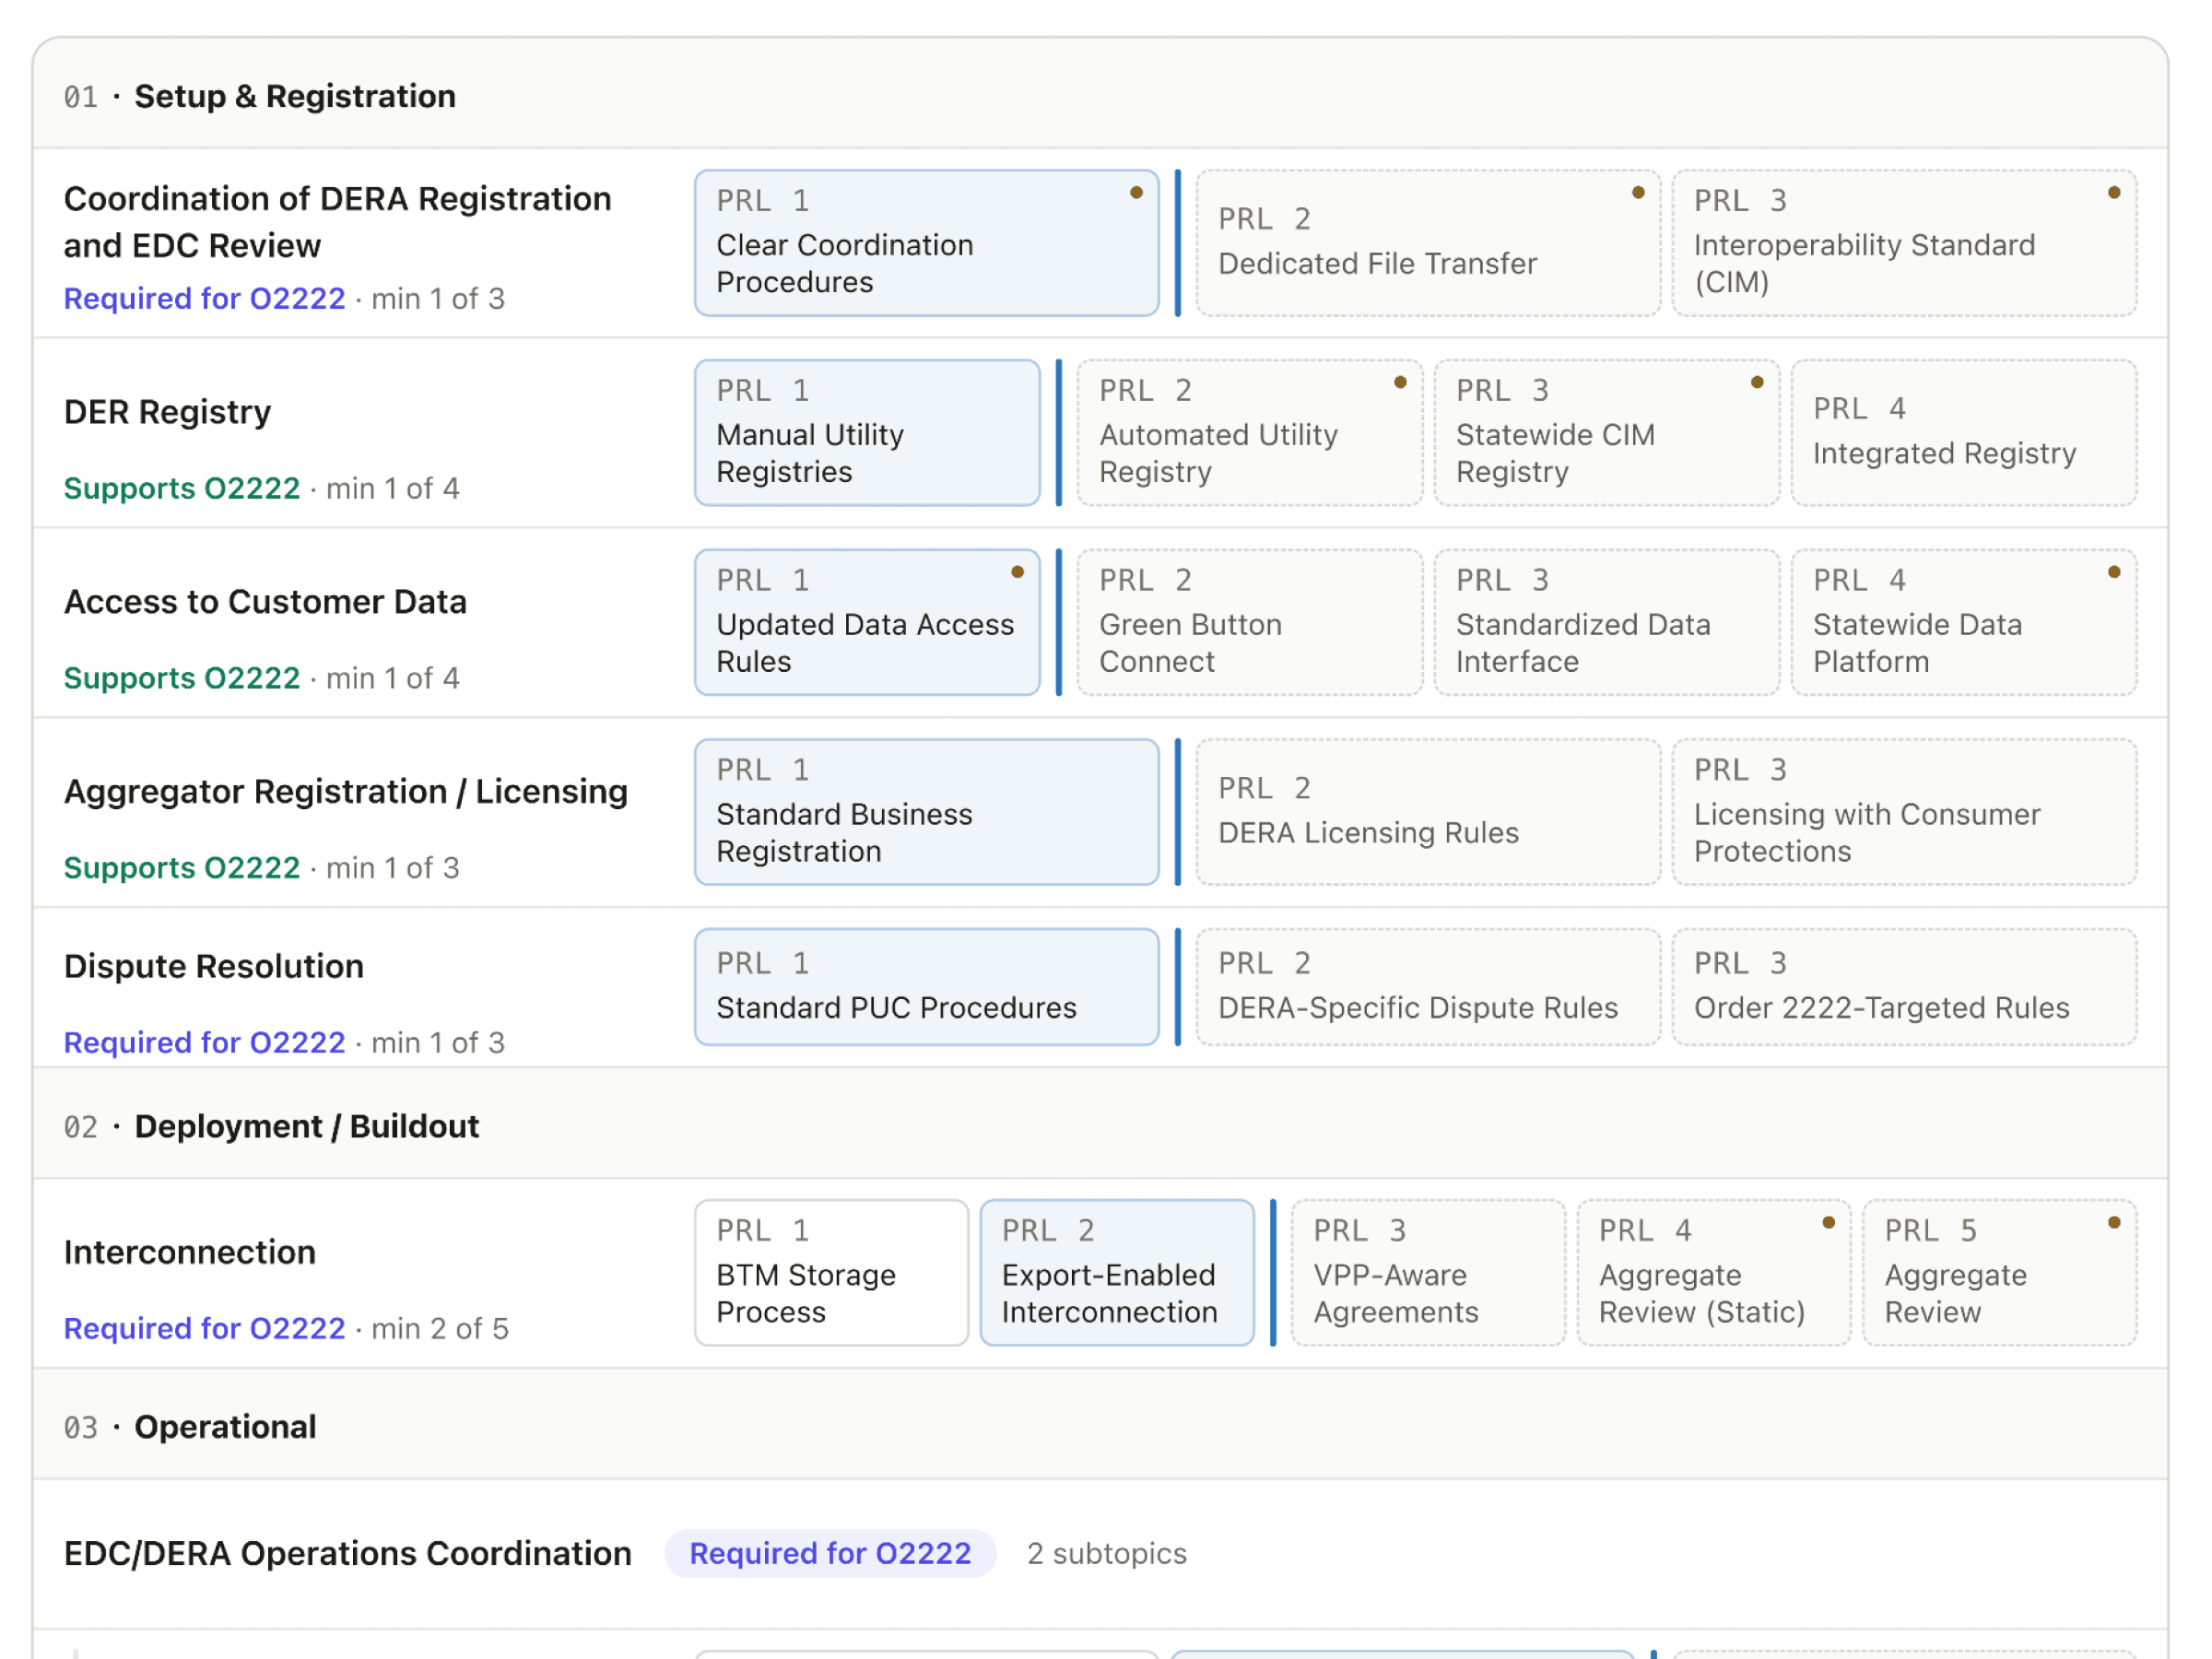Image resolution: width=2212 pixels, height=1659 pixels.
Task: Click 'min 1 of 3' text under Dispute Resolution
Action: (x=438, y=1042)
